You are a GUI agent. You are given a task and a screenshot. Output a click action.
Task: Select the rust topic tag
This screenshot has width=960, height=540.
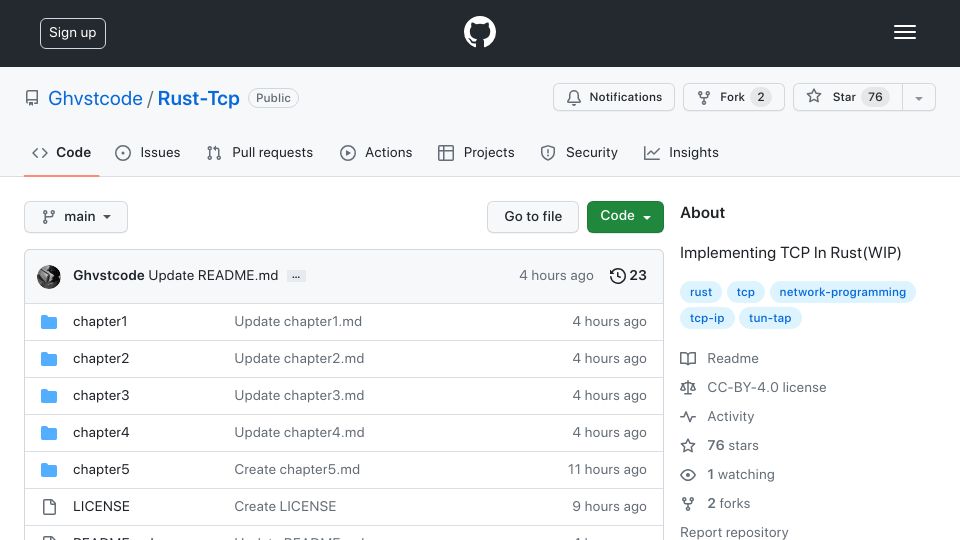pos(701,292)
